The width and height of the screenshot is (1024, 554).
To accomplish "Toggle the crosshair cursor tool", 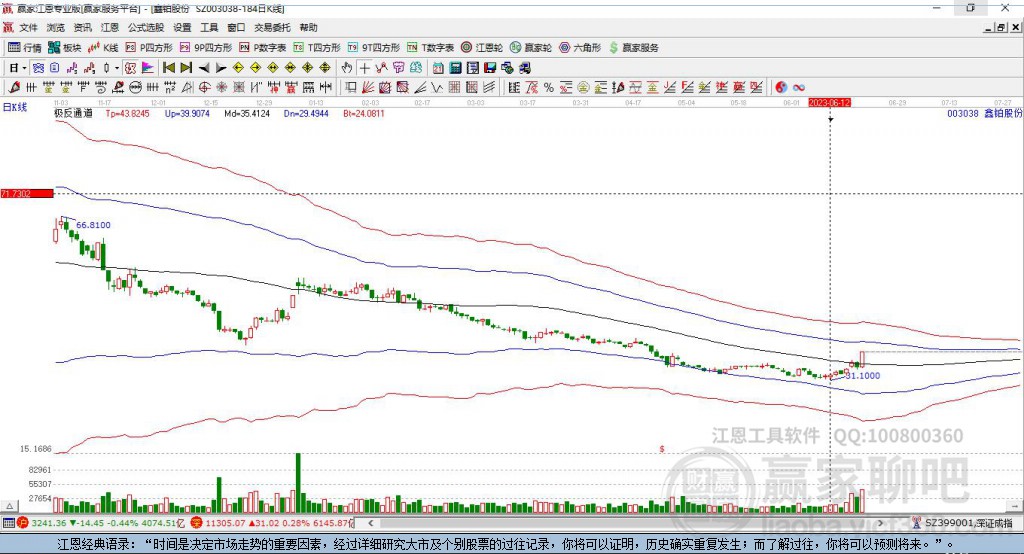I will click(364, 68).
